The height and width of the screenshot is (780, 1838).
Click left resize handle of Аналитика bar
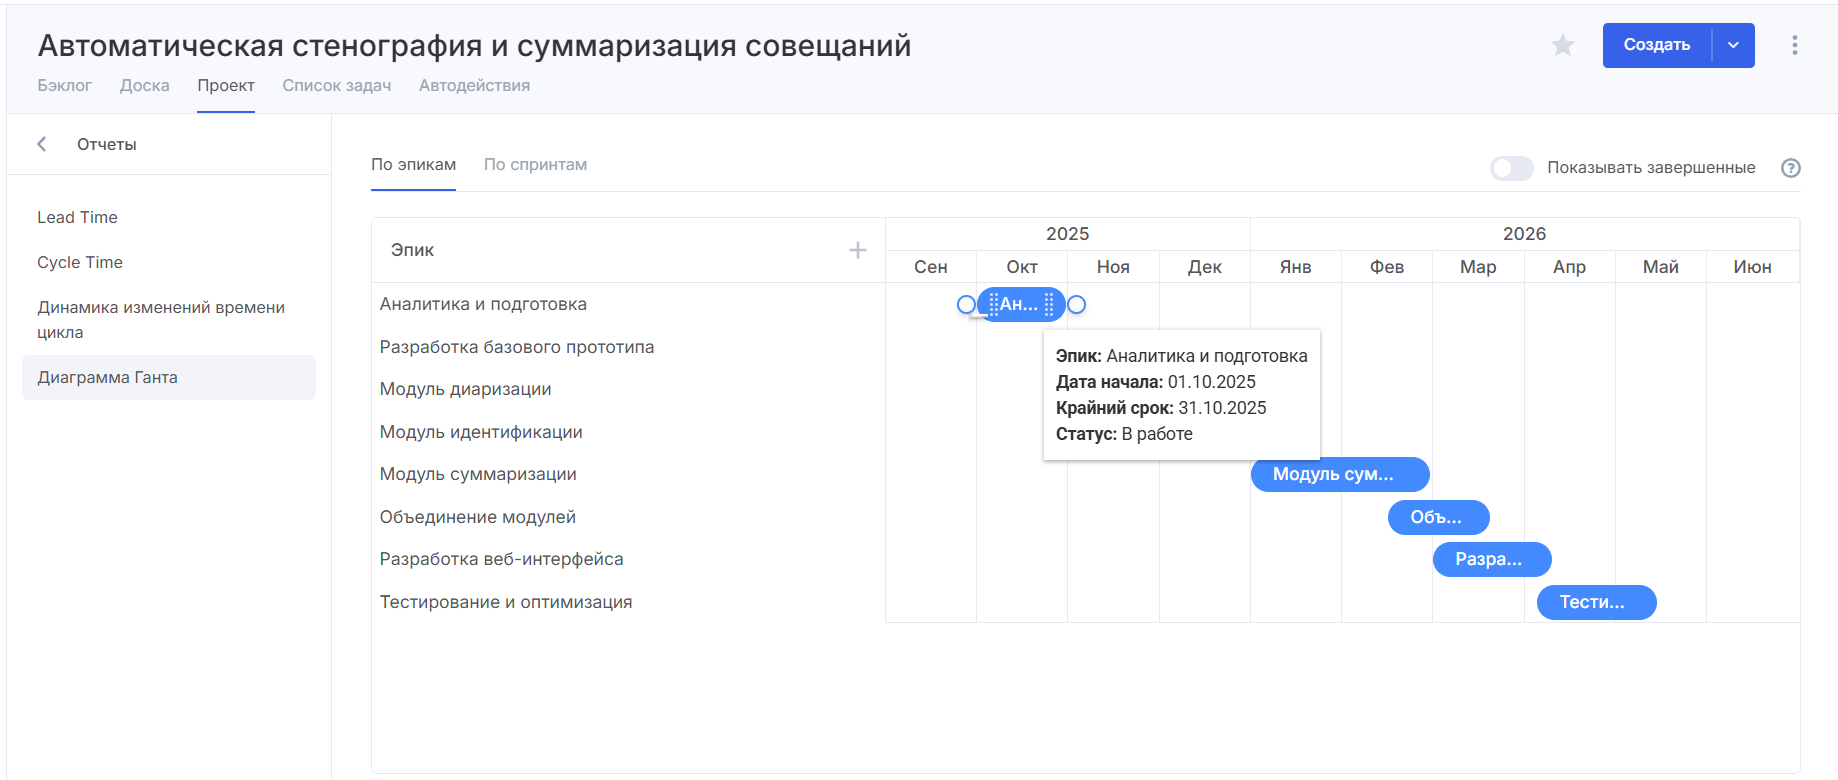point(966,305)
